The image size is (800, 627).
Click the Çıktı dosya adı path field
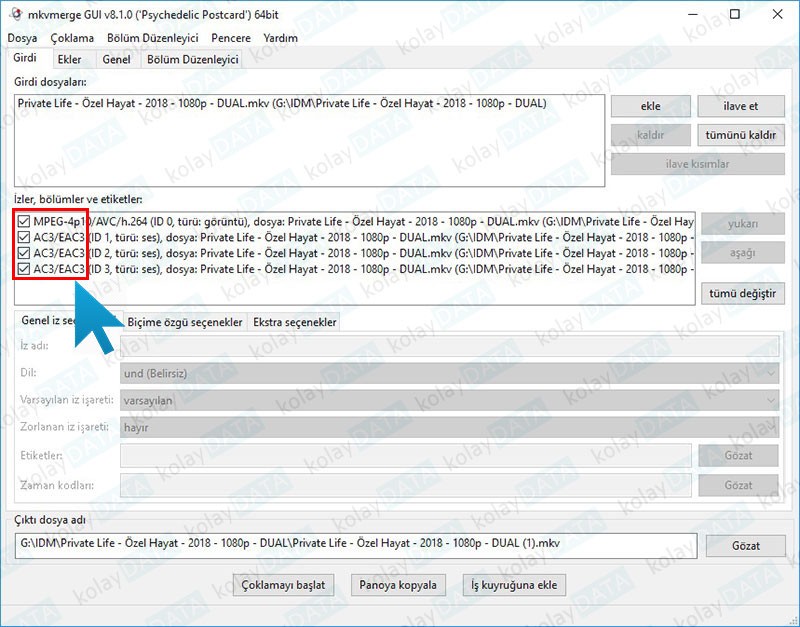point(355,545)
